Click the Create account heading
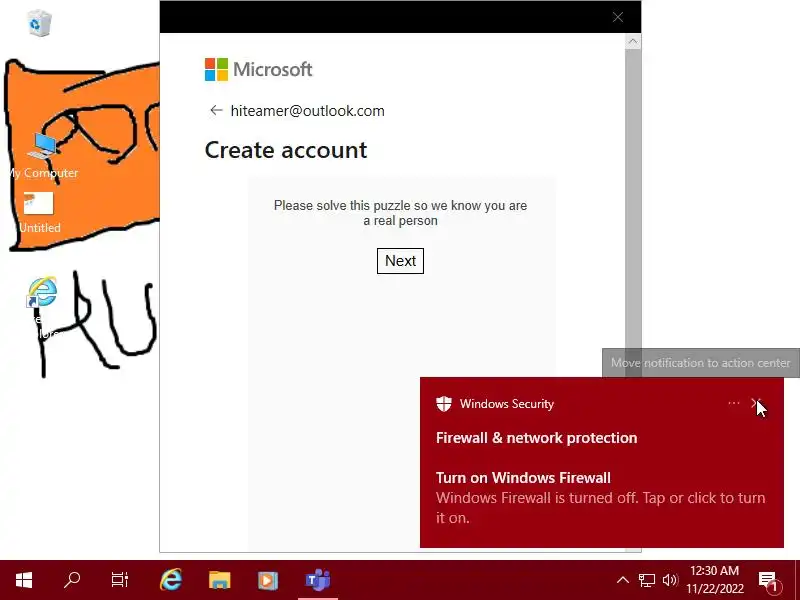 [286, 150]
